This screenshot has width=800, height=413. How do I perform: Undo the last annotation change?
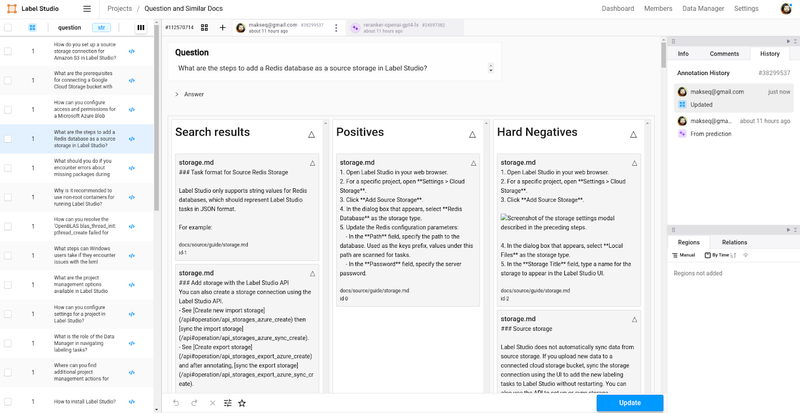point(176,403)
